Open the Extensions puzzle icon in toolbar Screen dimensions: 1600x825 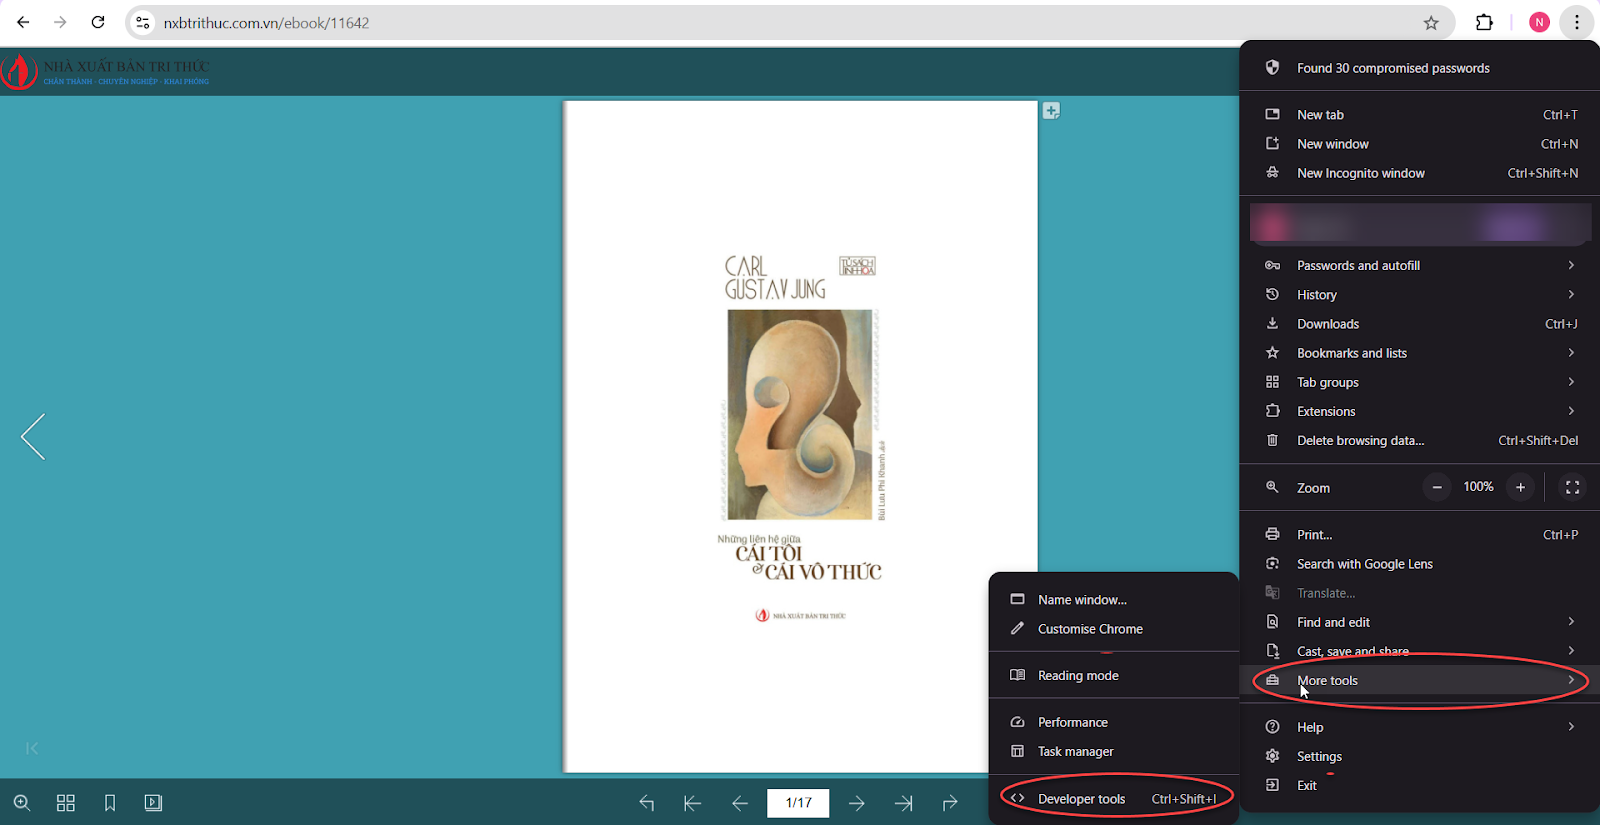point(1485,22)
